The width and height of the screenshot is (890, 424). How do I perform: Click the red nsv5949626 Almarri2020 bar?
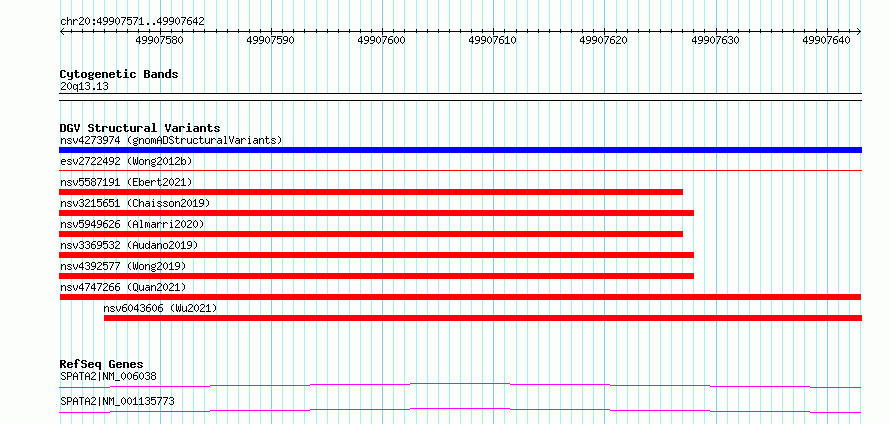371,234
